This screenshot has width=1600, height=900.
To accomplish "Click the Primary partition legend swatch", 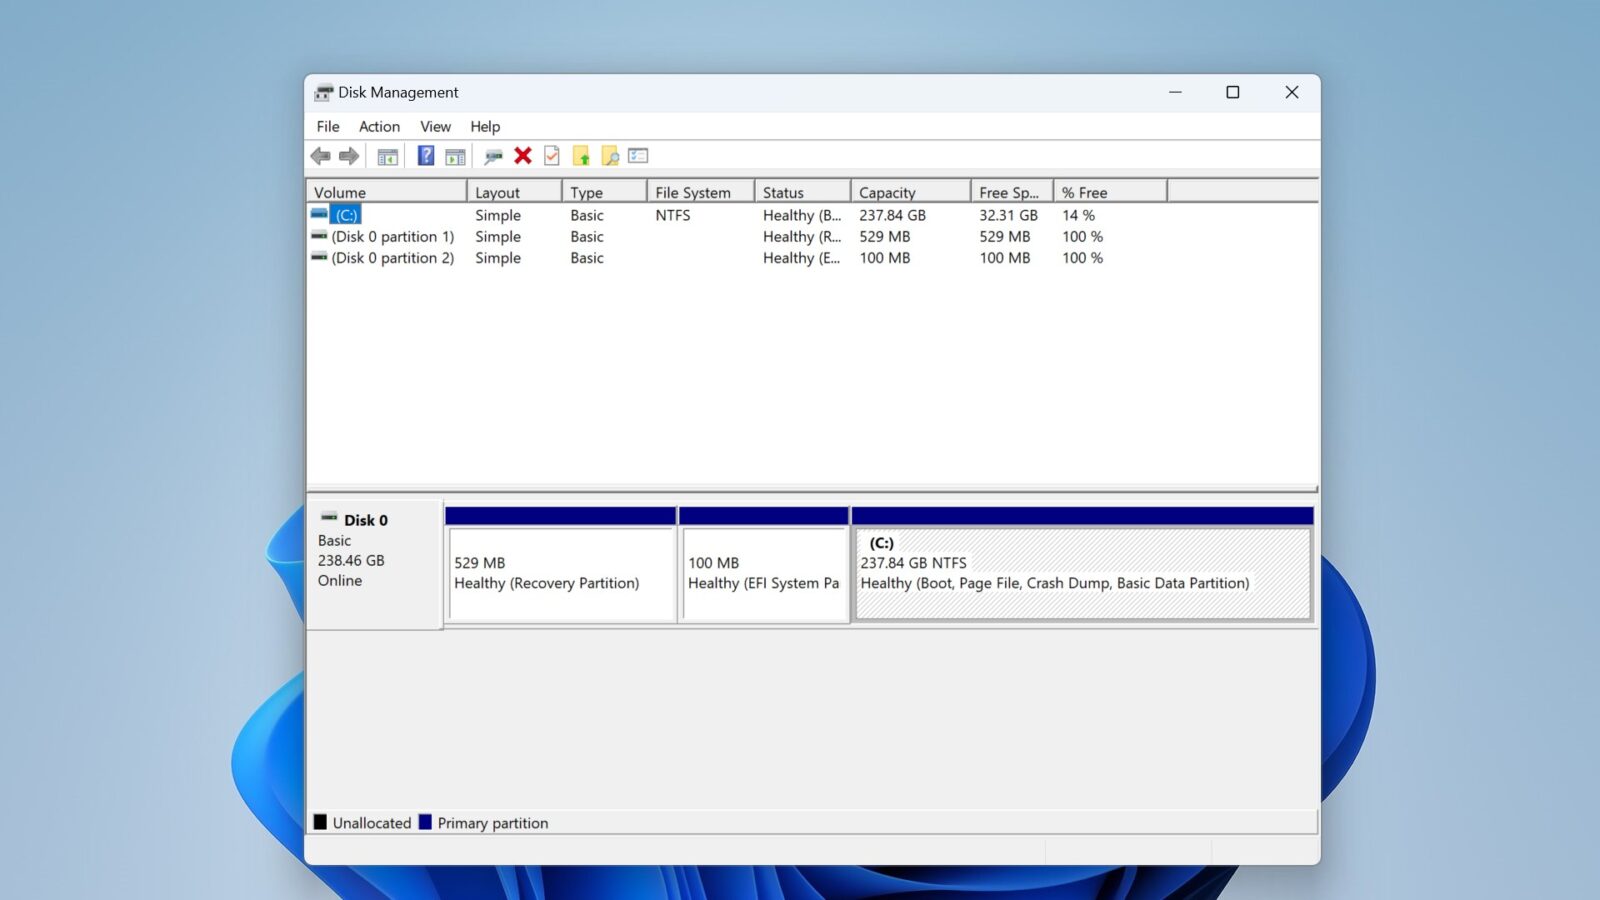I will (x=427, y=822).
